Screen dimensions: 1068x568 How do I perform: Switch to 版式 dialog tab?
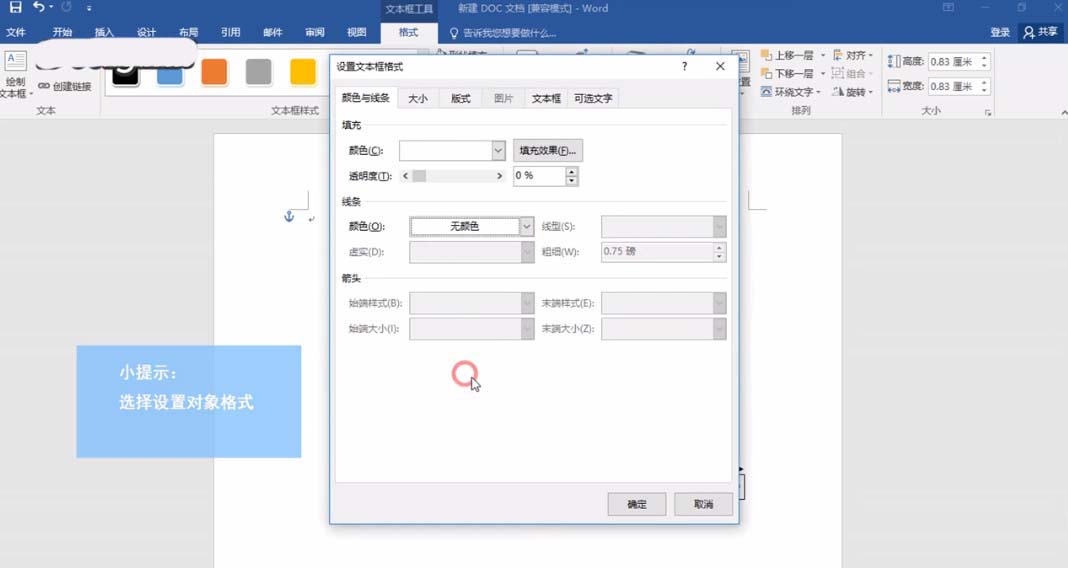pos(460,98)
